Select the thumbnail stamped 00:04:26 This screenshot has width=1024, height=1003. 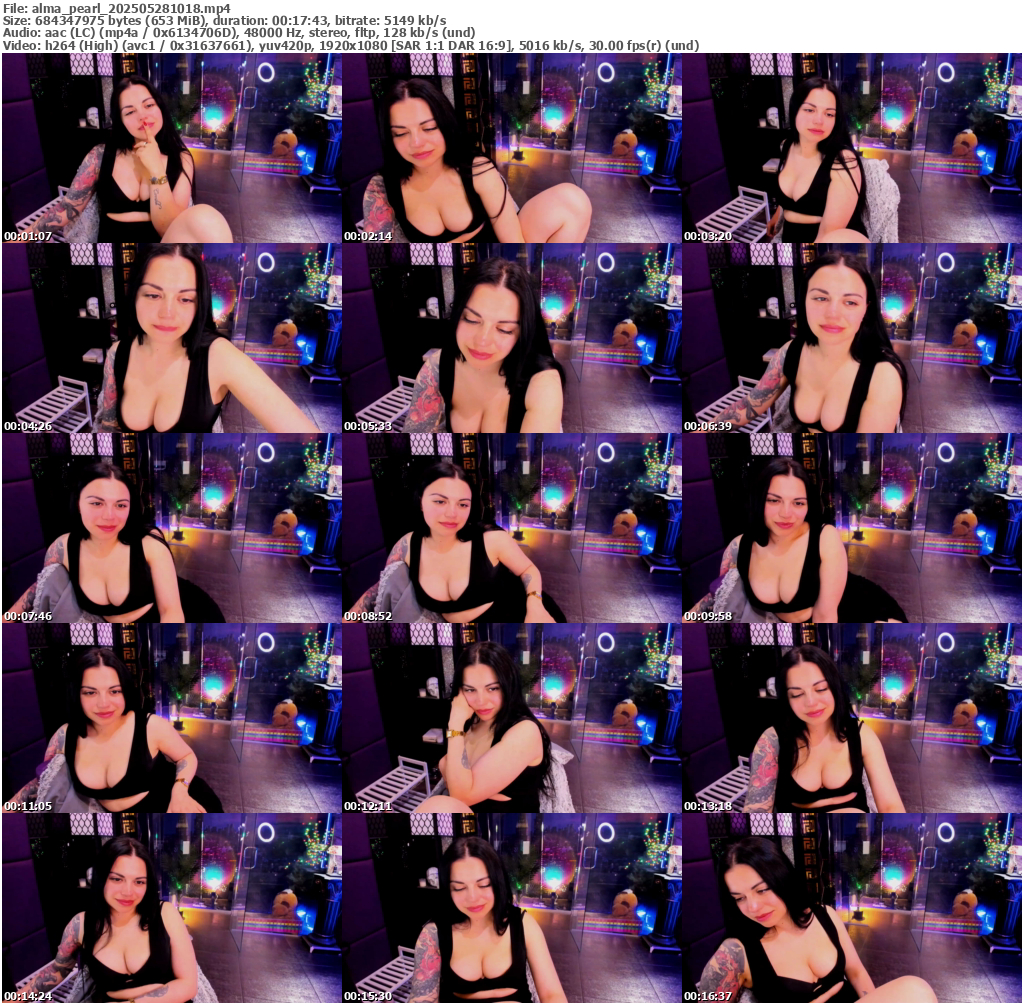172,338
